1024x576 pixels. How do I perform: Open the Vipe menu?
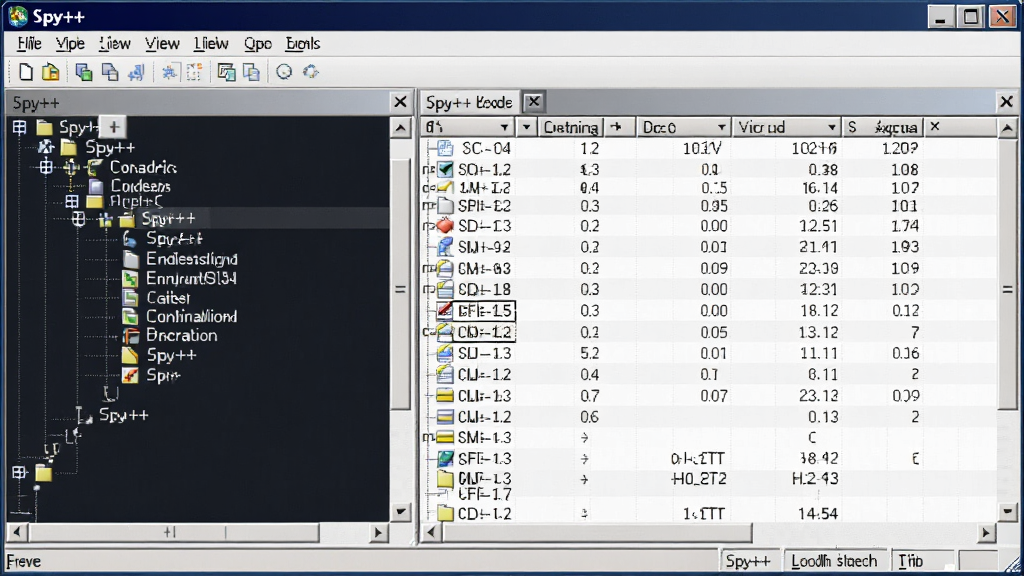click(x=70, y=44)
